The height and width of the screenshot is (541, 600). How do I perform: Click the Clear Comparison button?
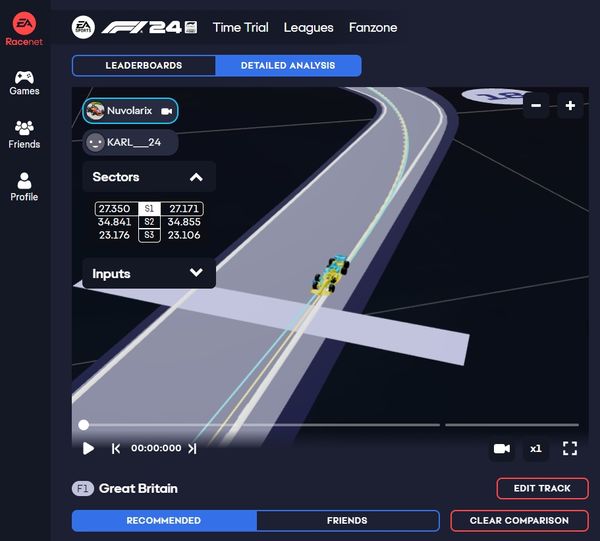pyautogui.click(x=519, y=521)
